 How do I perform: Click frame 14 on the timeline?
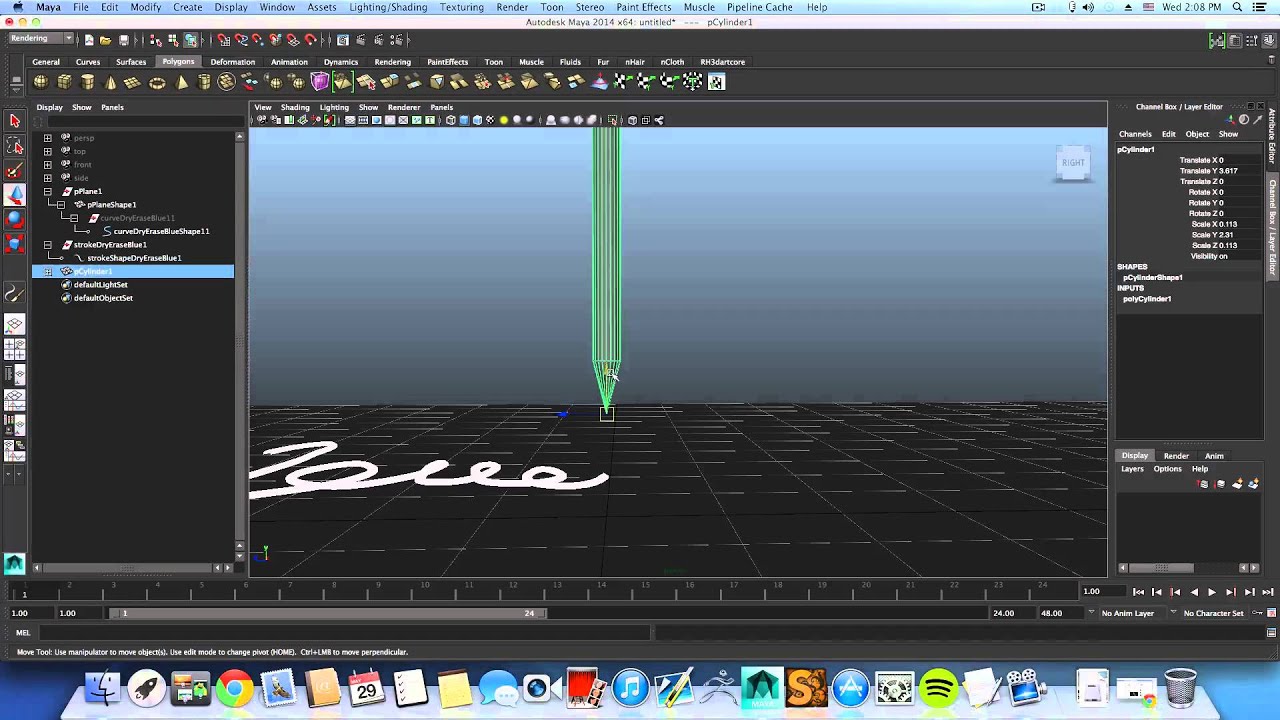(601, 590)
